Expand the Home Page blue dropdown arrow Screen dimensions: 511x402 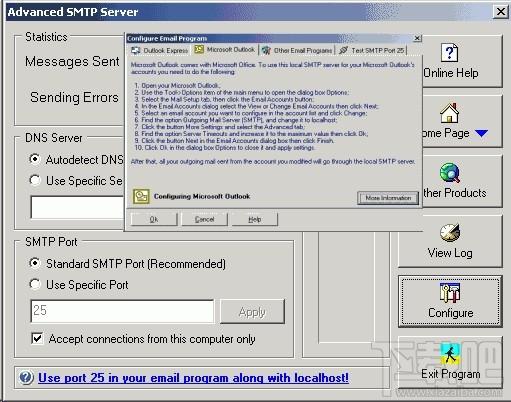pyautogui.click(x=482, y=133)
